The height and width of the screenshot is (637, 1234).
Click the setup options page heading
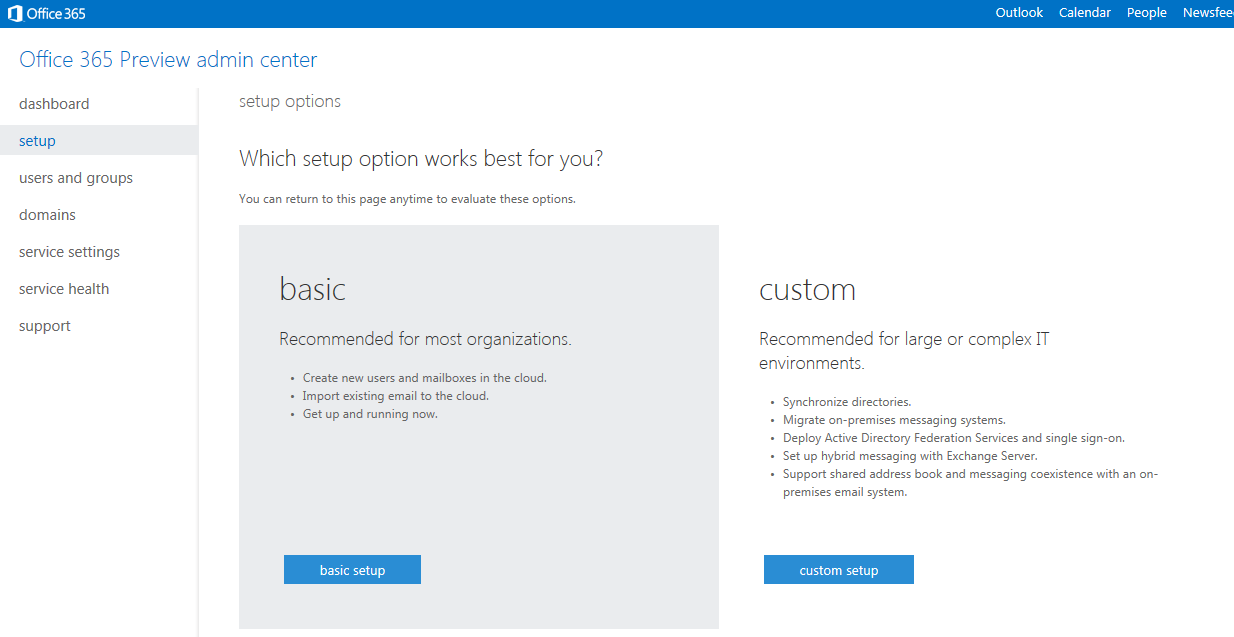tap(290, 101)
